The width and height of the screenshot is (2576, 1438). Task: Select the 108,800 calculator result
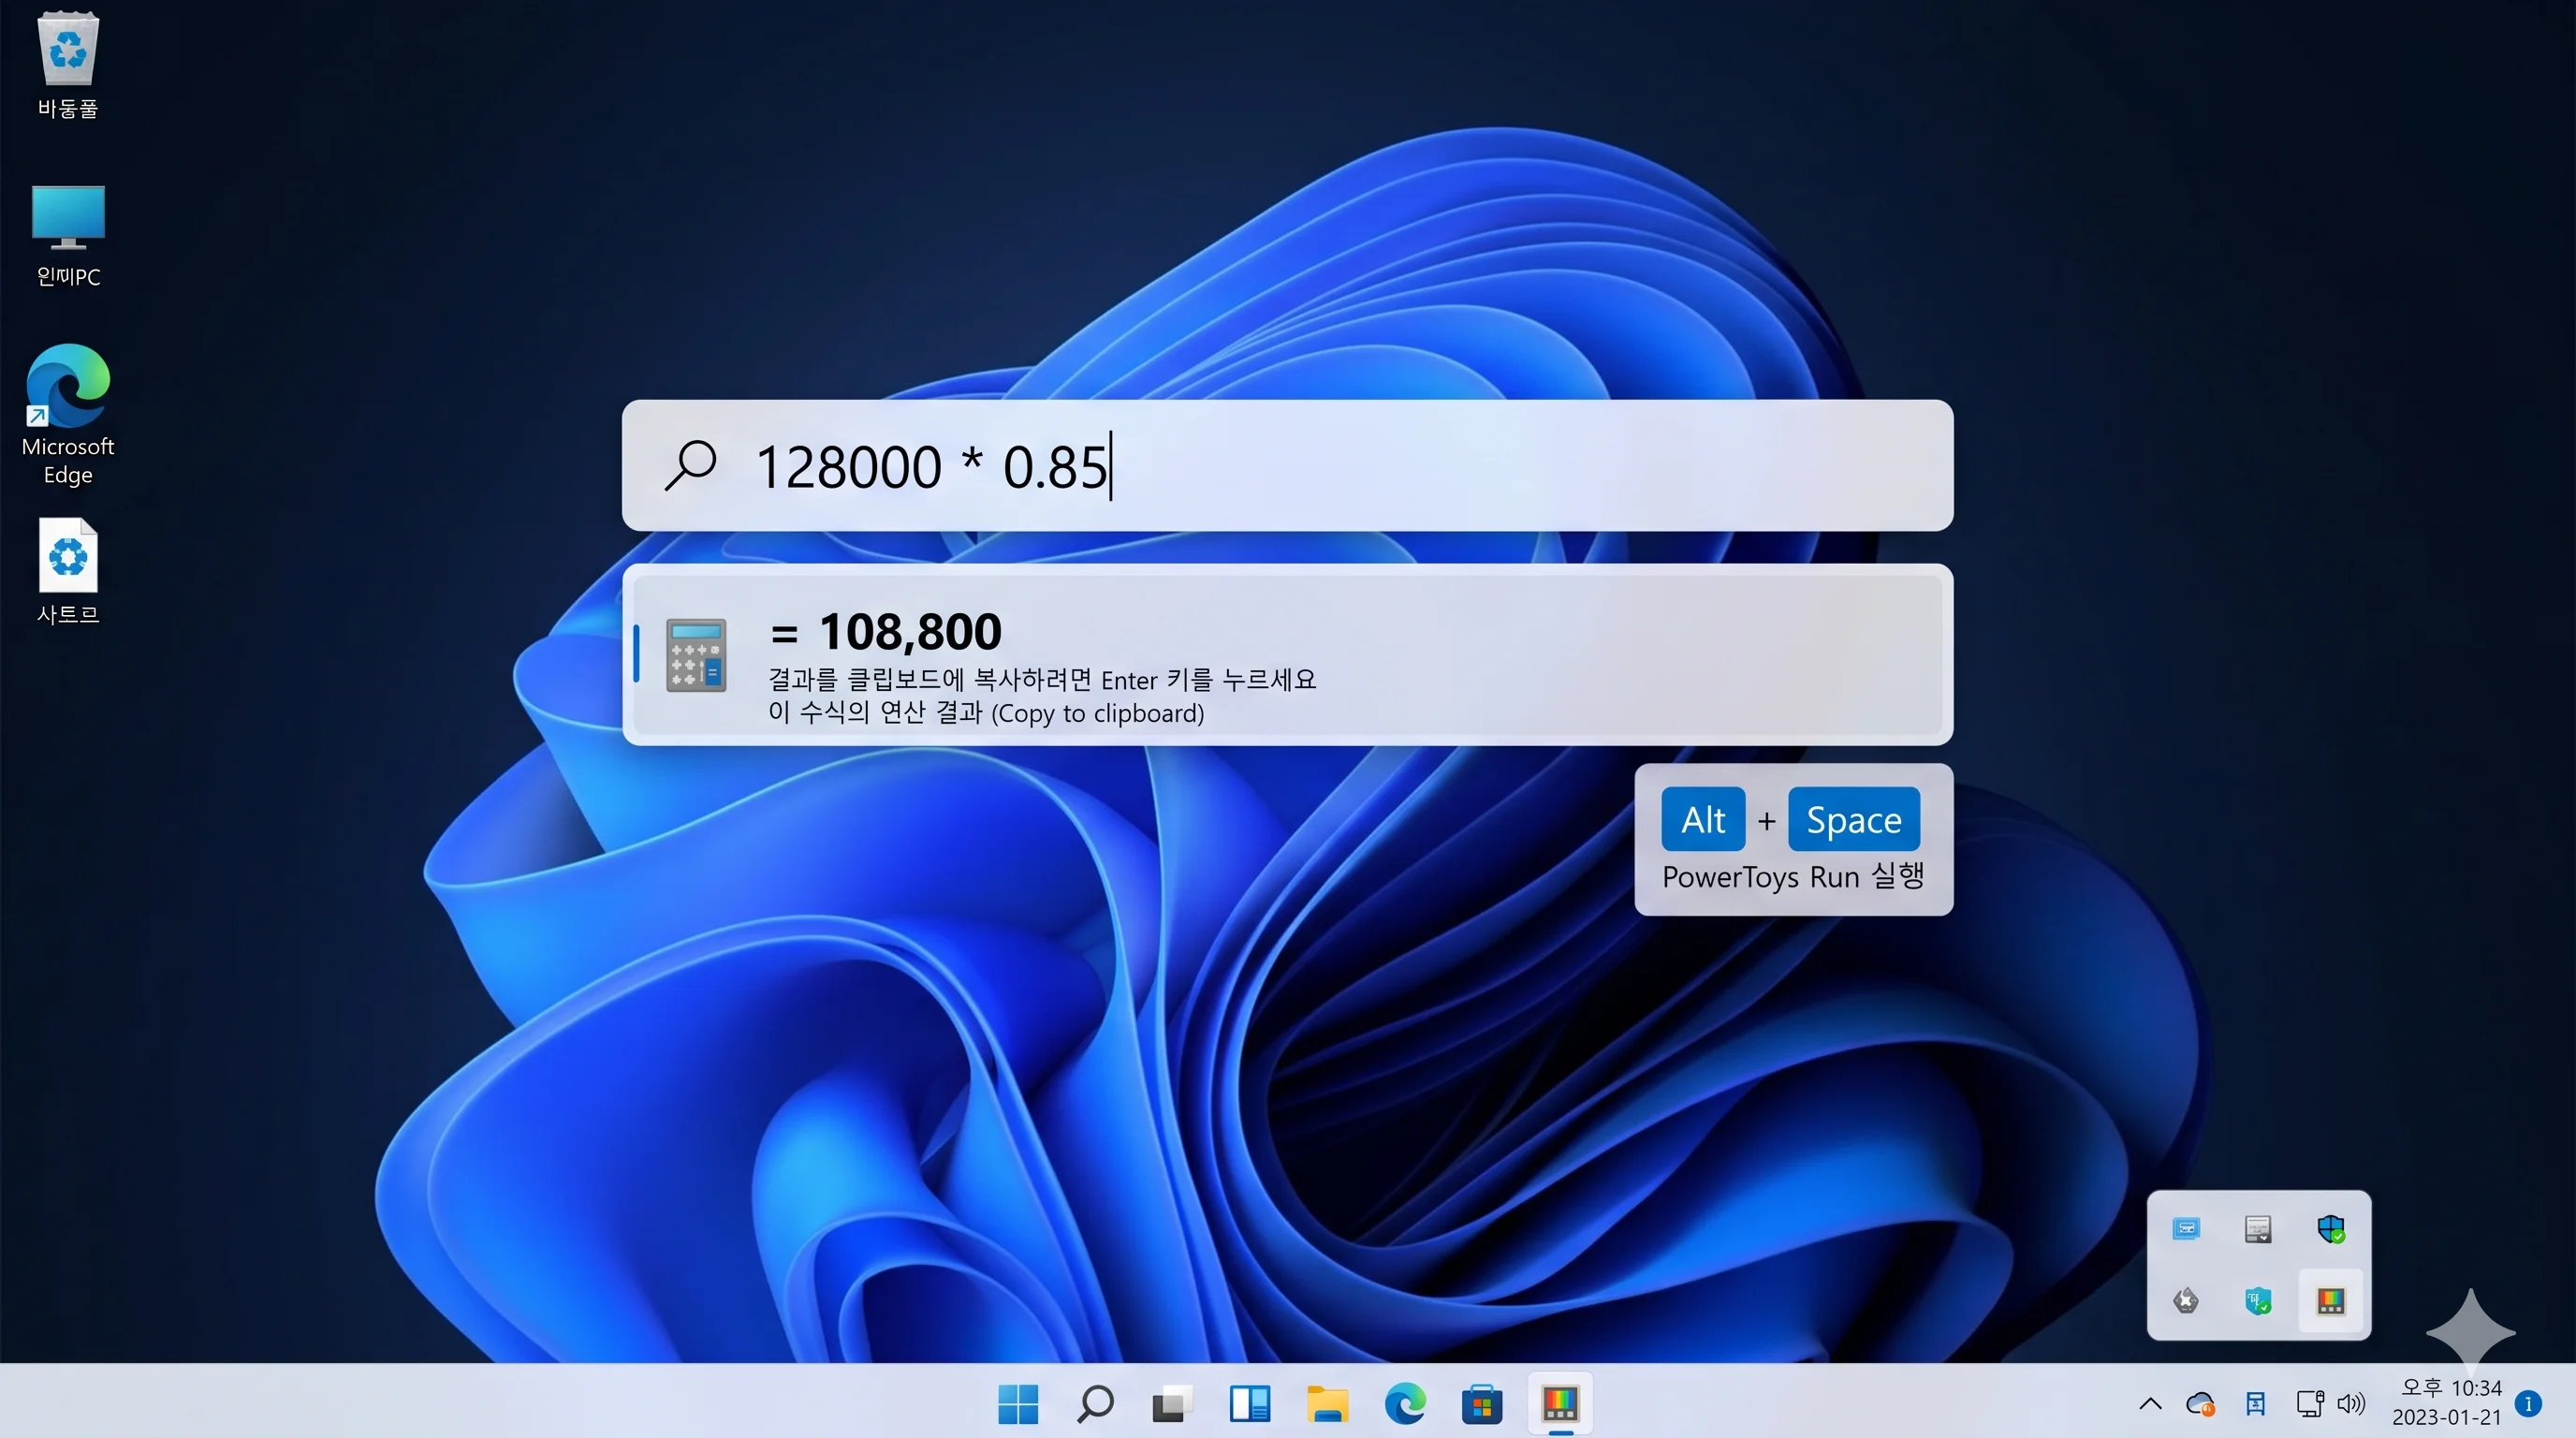[1287, 655]
